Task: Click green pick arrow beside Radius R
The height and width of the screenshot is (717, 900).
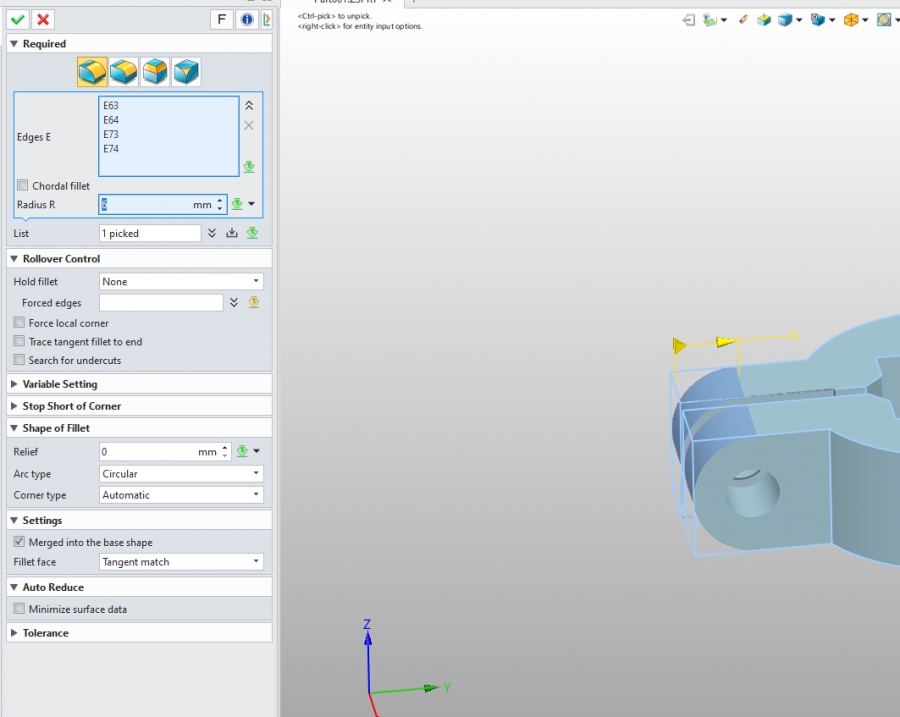Action: 237,204
